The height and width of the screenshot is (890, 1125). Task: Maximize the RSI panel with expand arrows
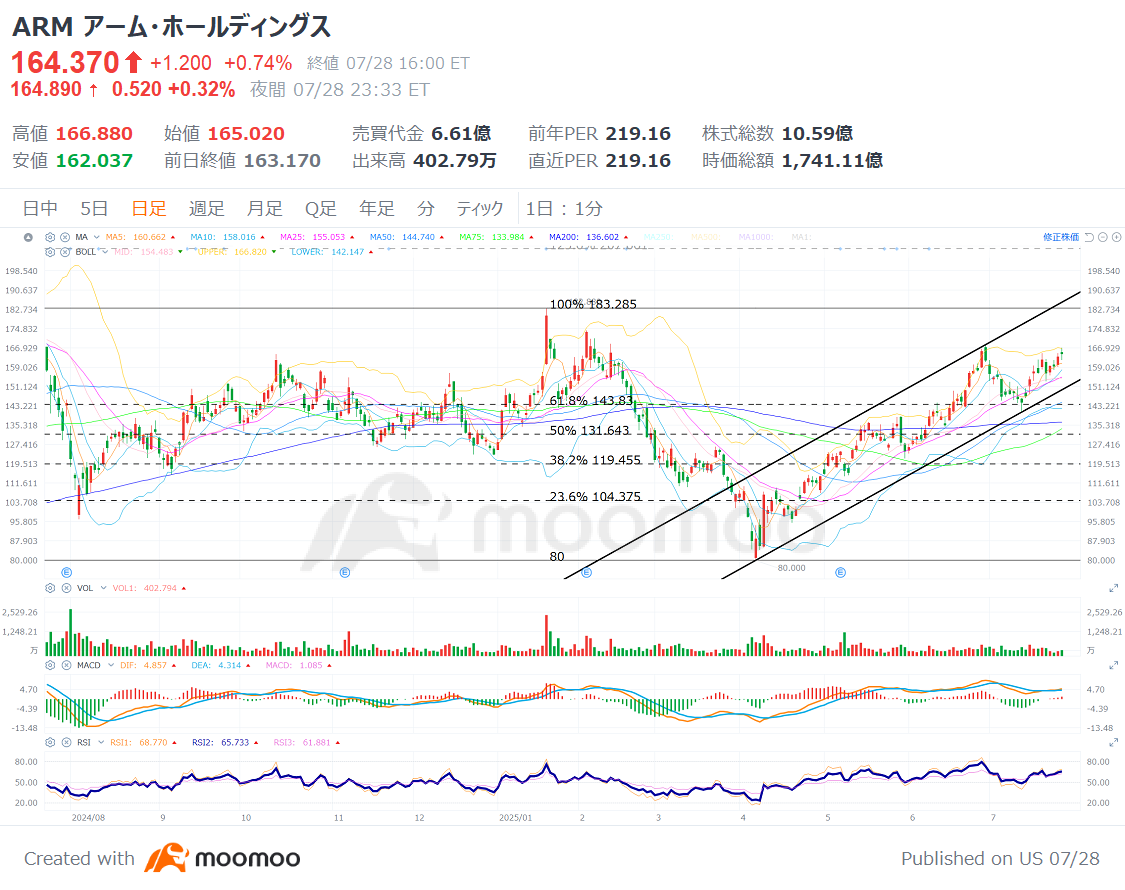[1114, 742]
